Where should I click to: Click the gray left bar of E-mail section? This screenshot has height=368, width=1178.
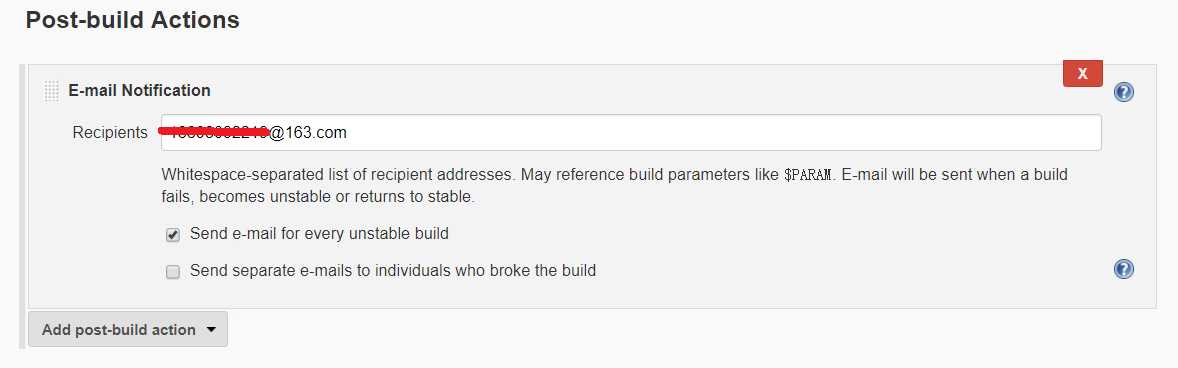(x=23, y=186)
